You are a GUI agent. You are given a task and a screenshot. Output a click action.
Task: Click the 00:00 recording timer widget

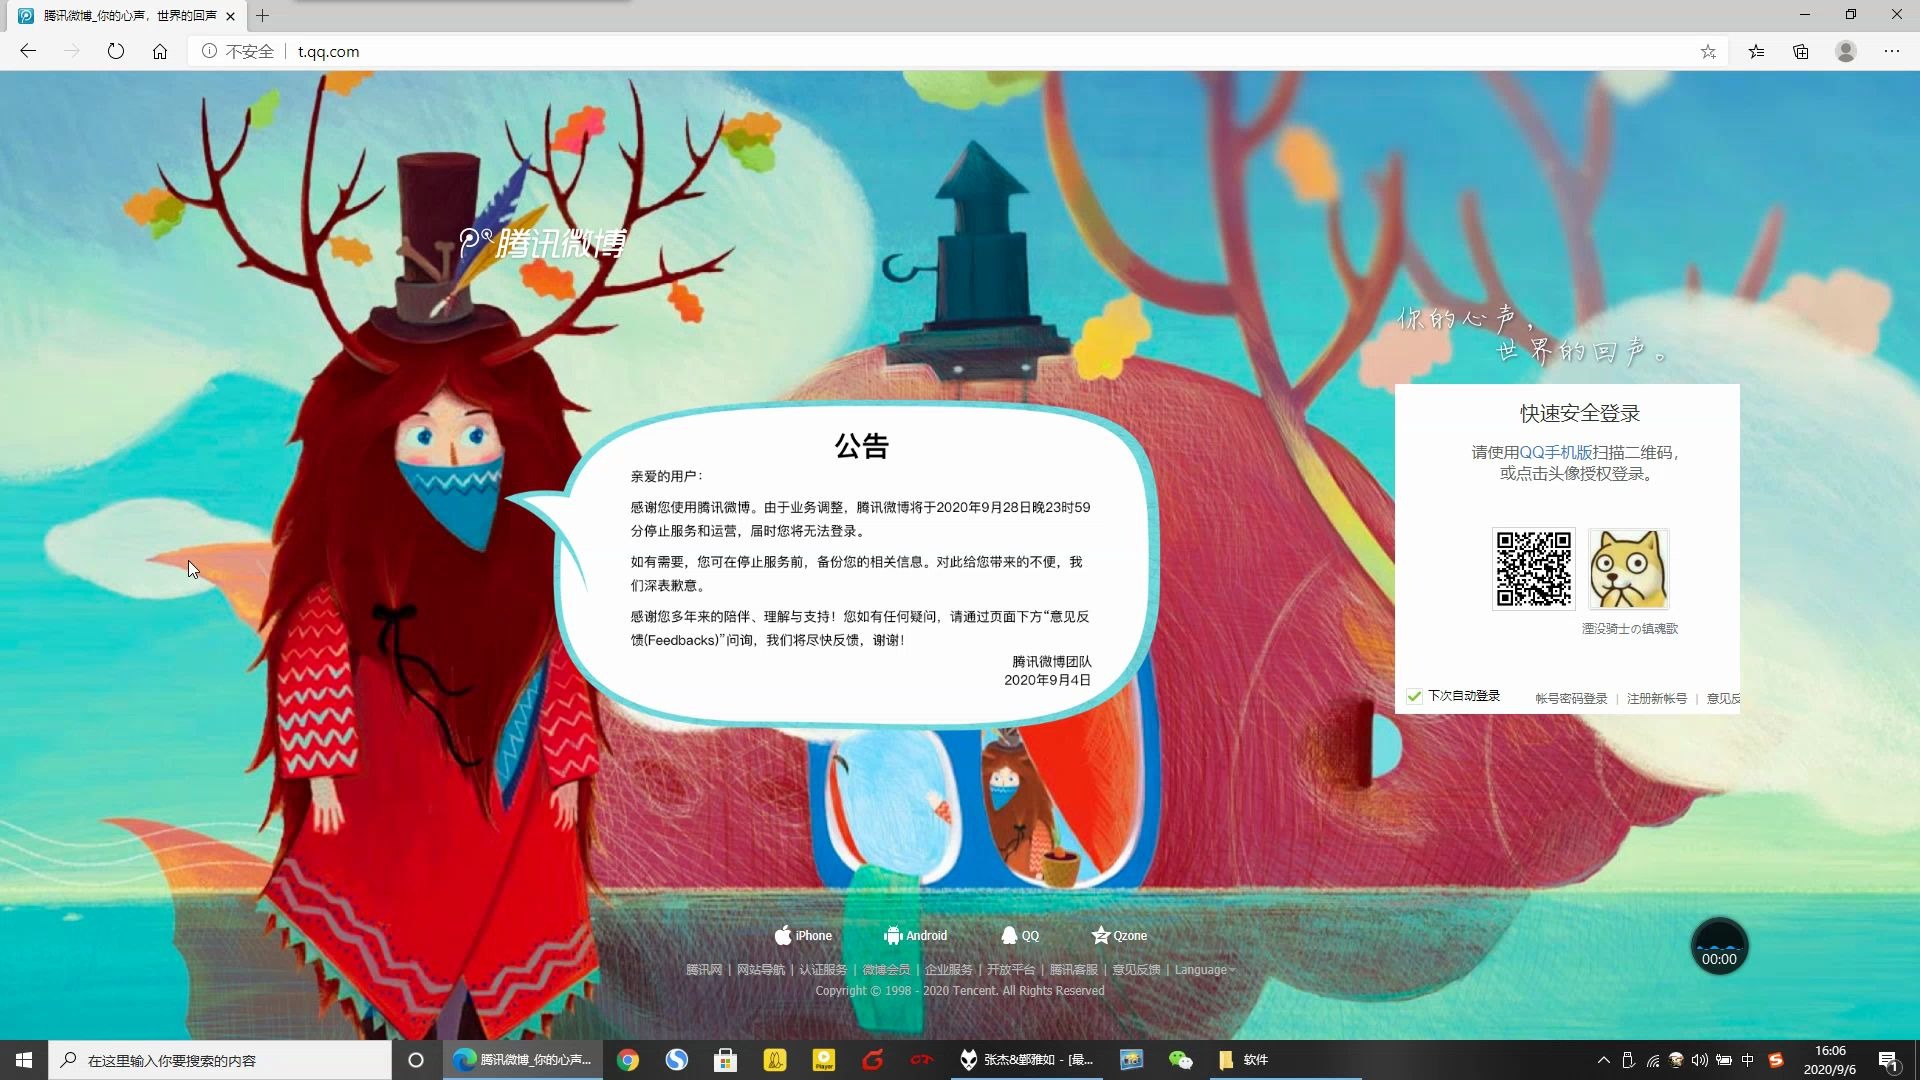[x=1719, y=946]
